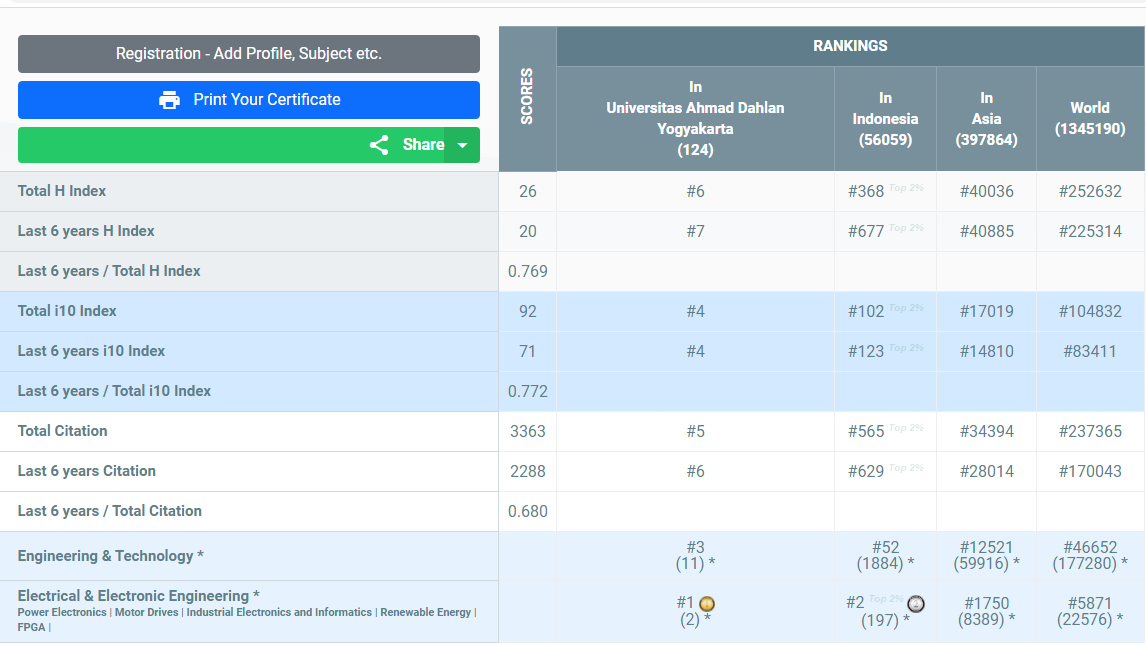Image resolution: width=1146 pixels, height=646 pixels.
Task: Open the Share dropdown arrow
Action: (x=462, y=145)
